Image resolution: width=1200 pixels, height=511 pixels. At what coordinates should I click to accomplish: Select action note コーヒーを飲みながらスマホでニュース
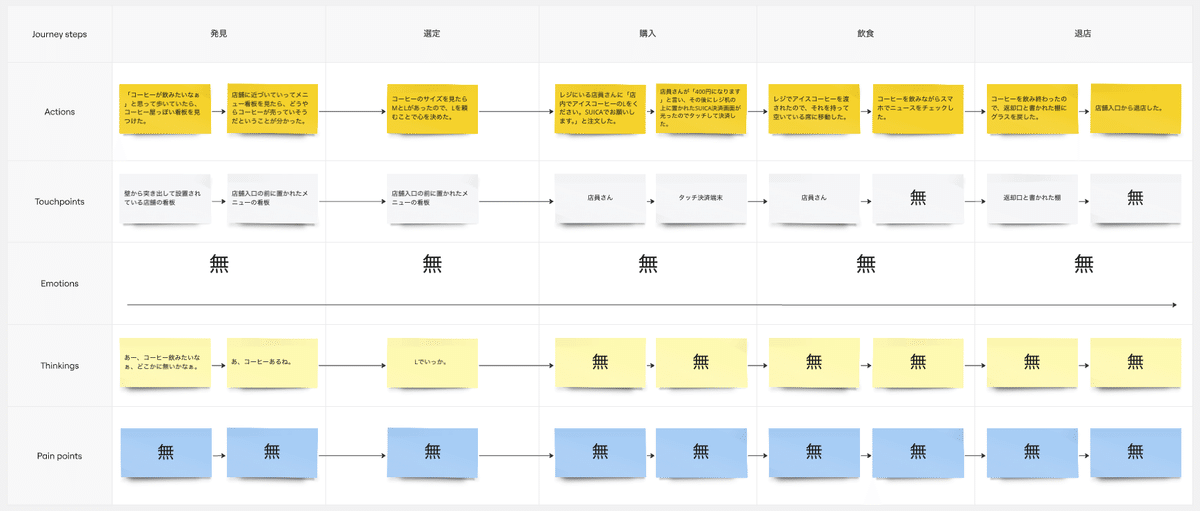[x=918, y=108]
